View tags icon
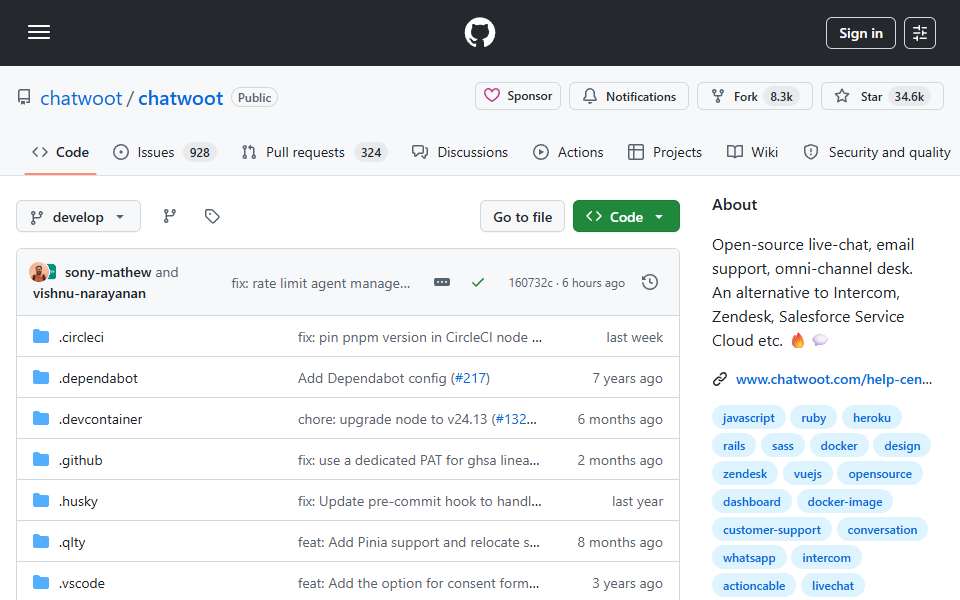960x600 pixels. click(x=212, y=216)
